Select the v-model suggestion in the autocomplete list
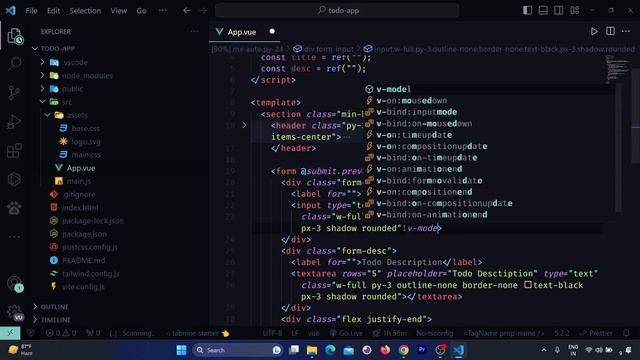 coord(489,89)
